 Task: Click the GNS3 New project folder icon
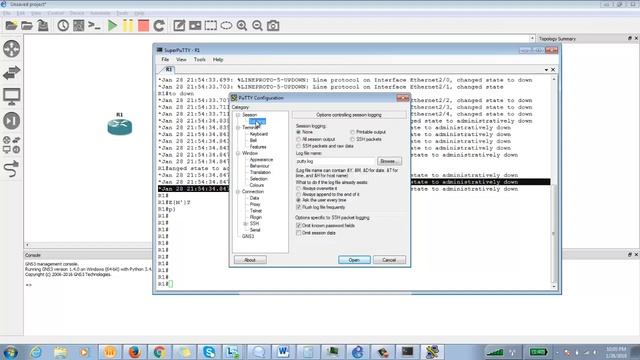(x=11, y=26)
